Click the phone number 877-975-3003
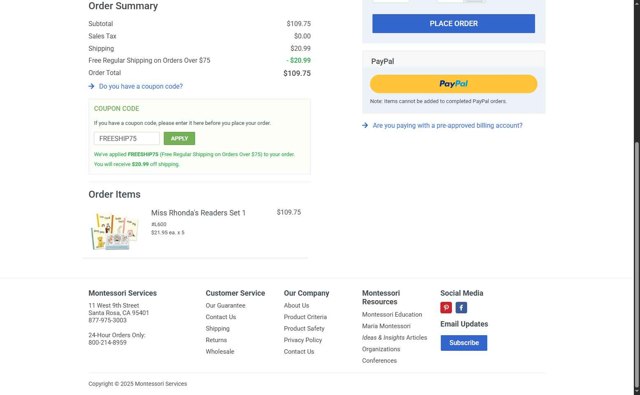 [107, 320]
